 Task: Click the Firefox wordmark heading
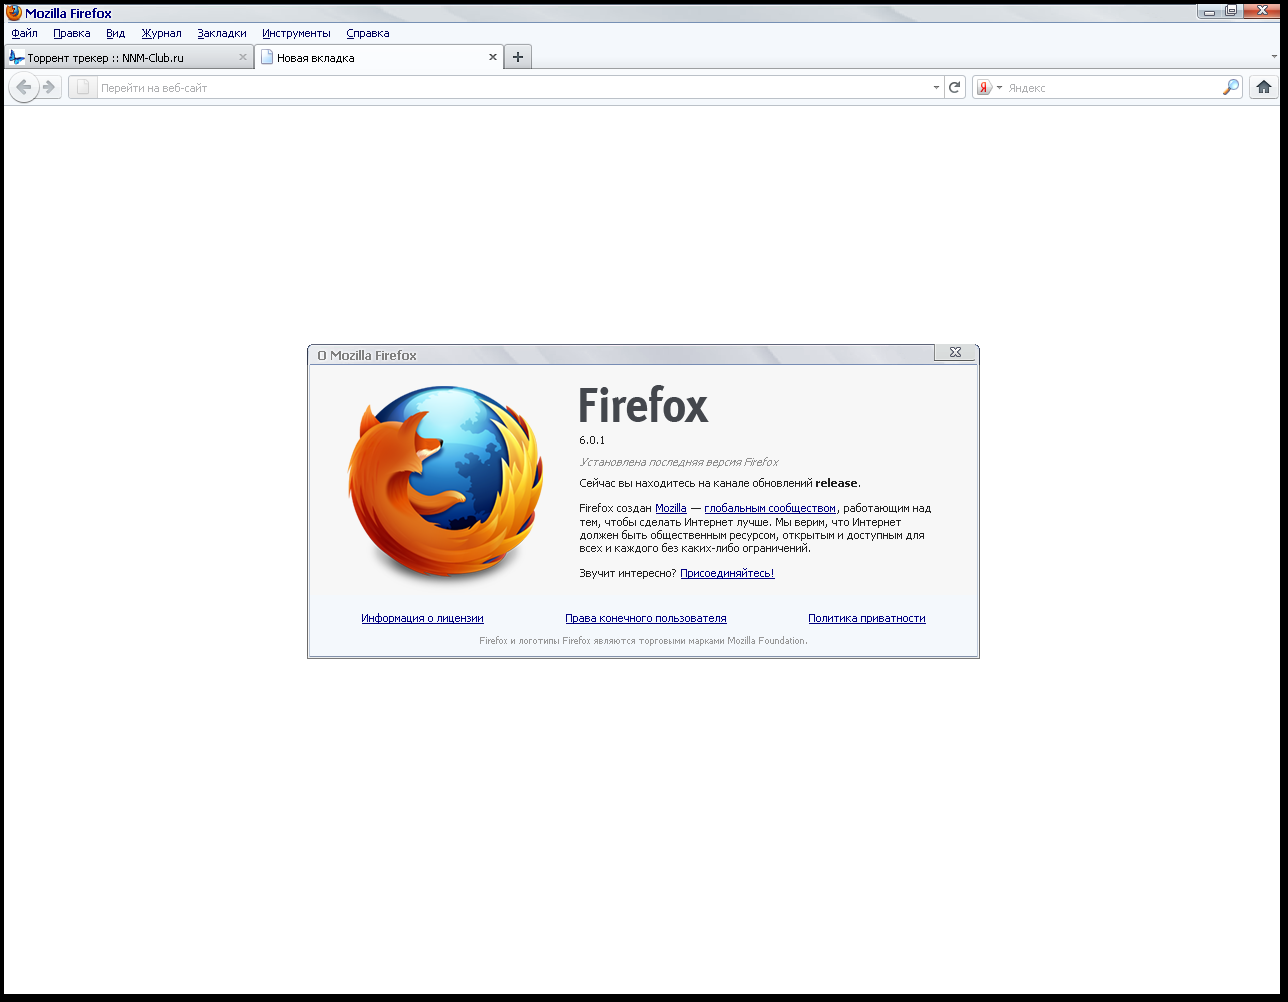pyautogui.click(x=643, y=406)
